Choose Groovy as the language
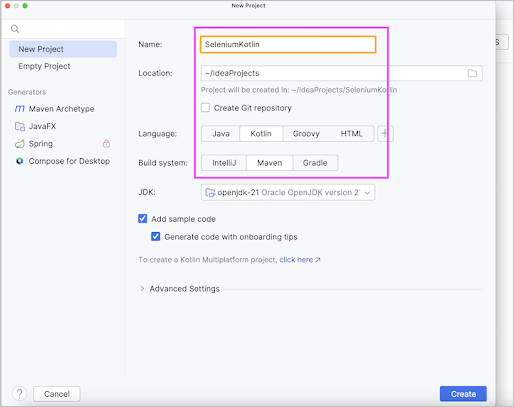The image size is (514, 407). coord(306,134)
